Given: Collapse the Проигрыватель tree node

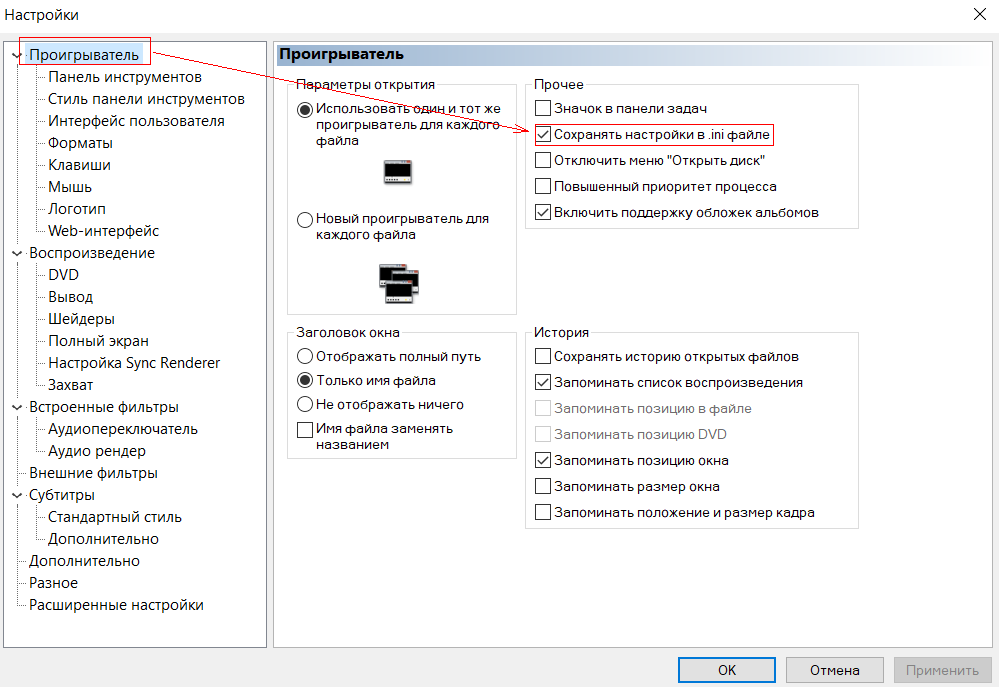Looking at the screenshot, I should [16, 55].
